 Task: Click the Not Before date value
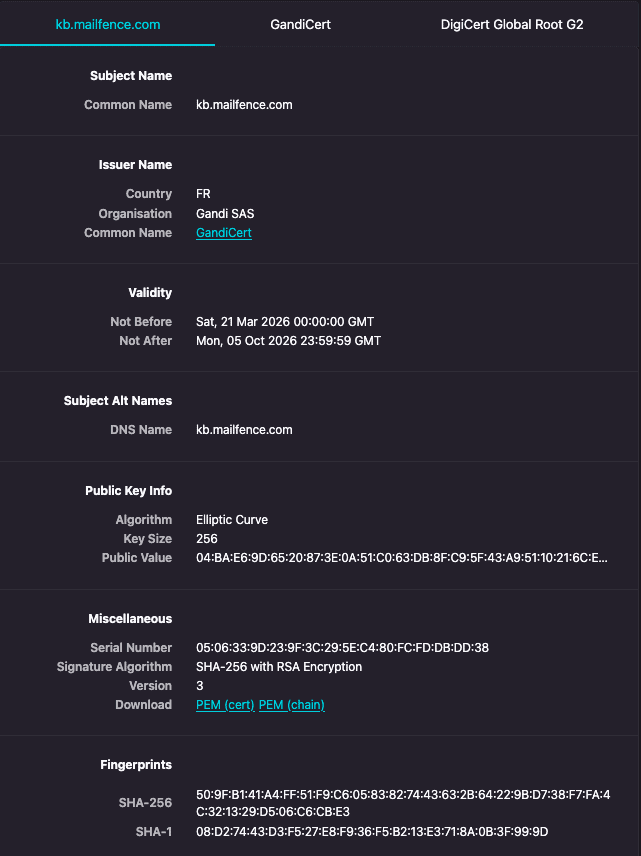pyautogui.click(x=285, y=322)
